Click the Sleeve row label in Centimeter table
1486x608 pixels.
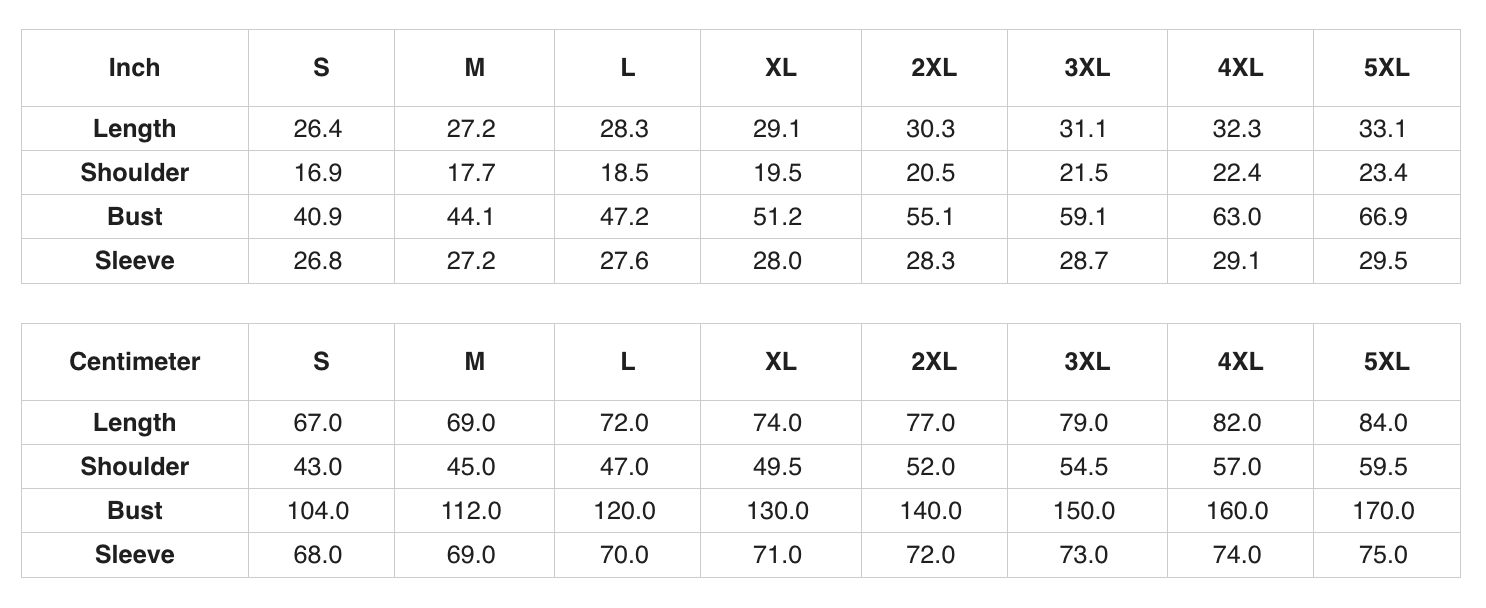pyautogui.click(x=135, y=555)
